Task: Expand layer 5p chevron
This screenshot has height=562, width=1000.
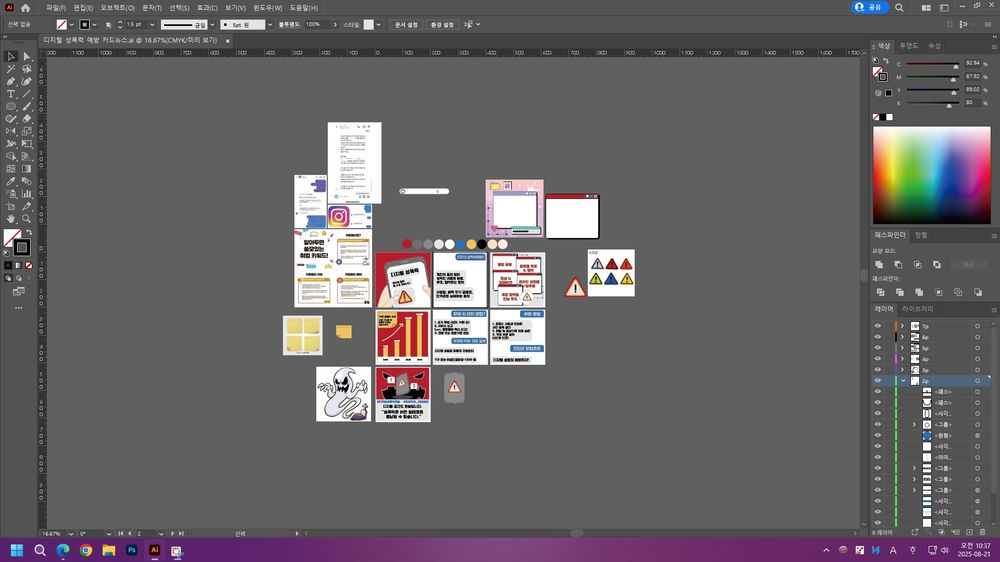Action: tap(902, 348)
